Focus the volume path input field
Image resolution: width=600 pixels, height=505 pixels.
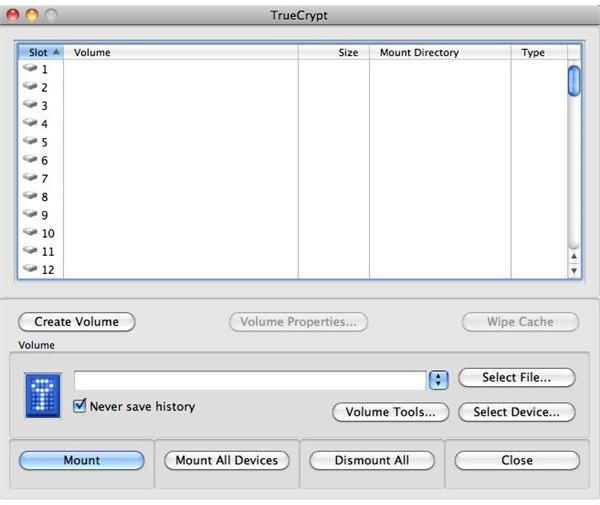click(x=250, y=381)
